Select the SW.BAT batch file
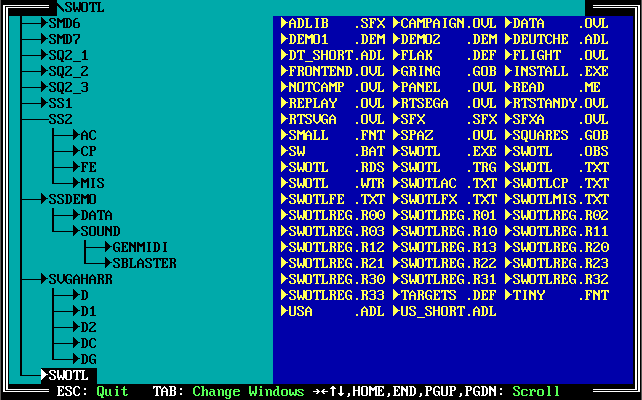The width and height of the screenshot is (642, 400). [x=334, y=150]
